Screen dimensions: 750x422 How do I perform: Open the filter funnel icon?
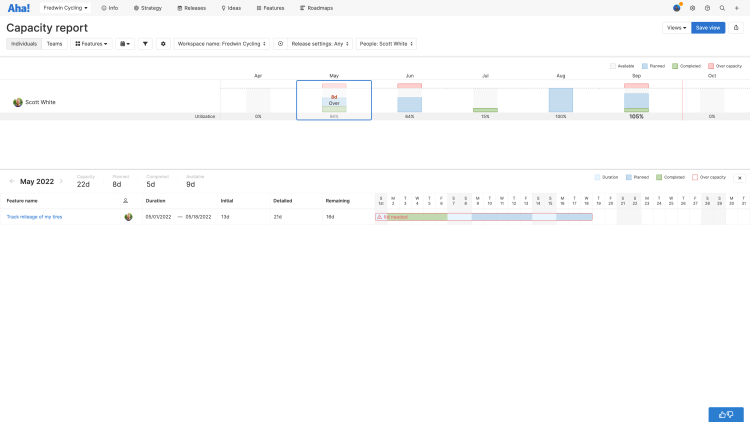click(145, 44)
